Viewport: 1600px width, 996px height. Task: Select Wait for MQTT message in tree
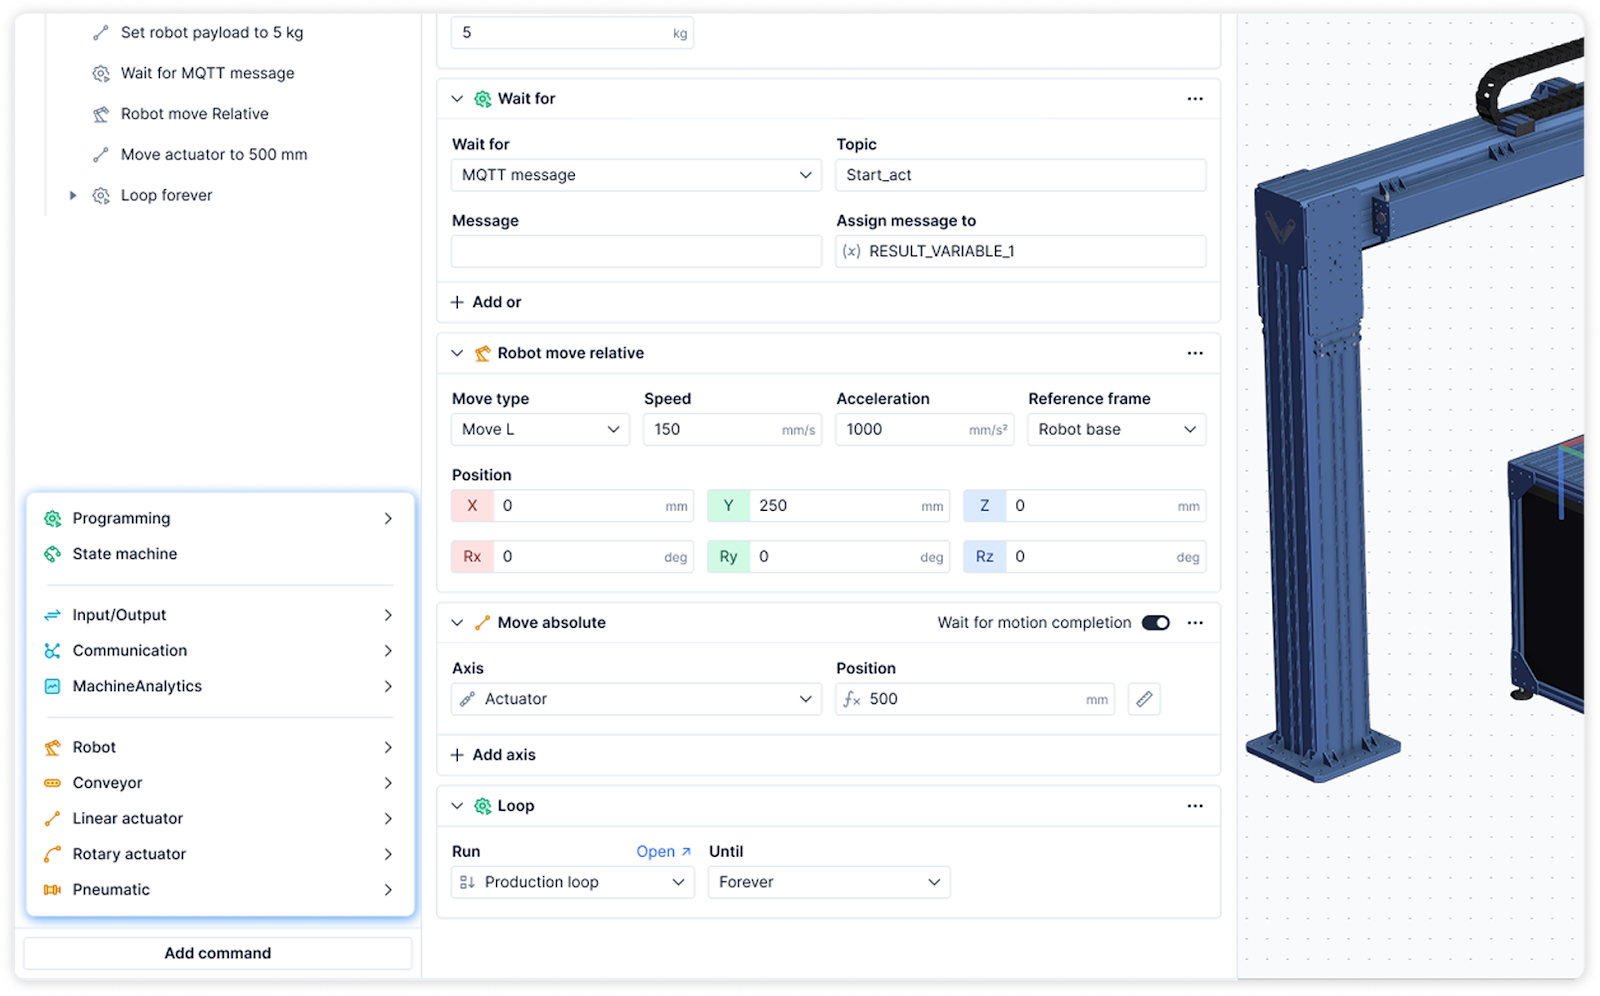click(x=207, y=73)
